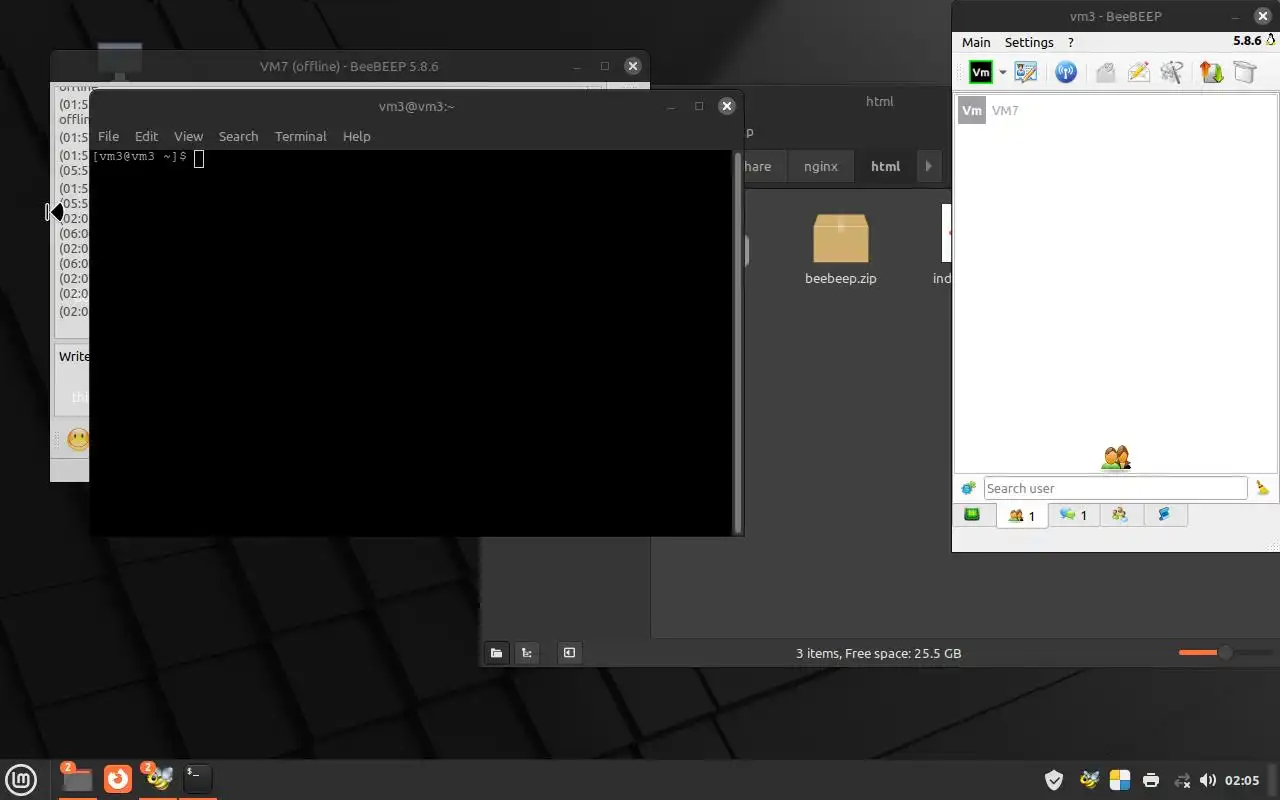
Task: Click the two-people icon in the user panel
Action: click(1116, 458)
